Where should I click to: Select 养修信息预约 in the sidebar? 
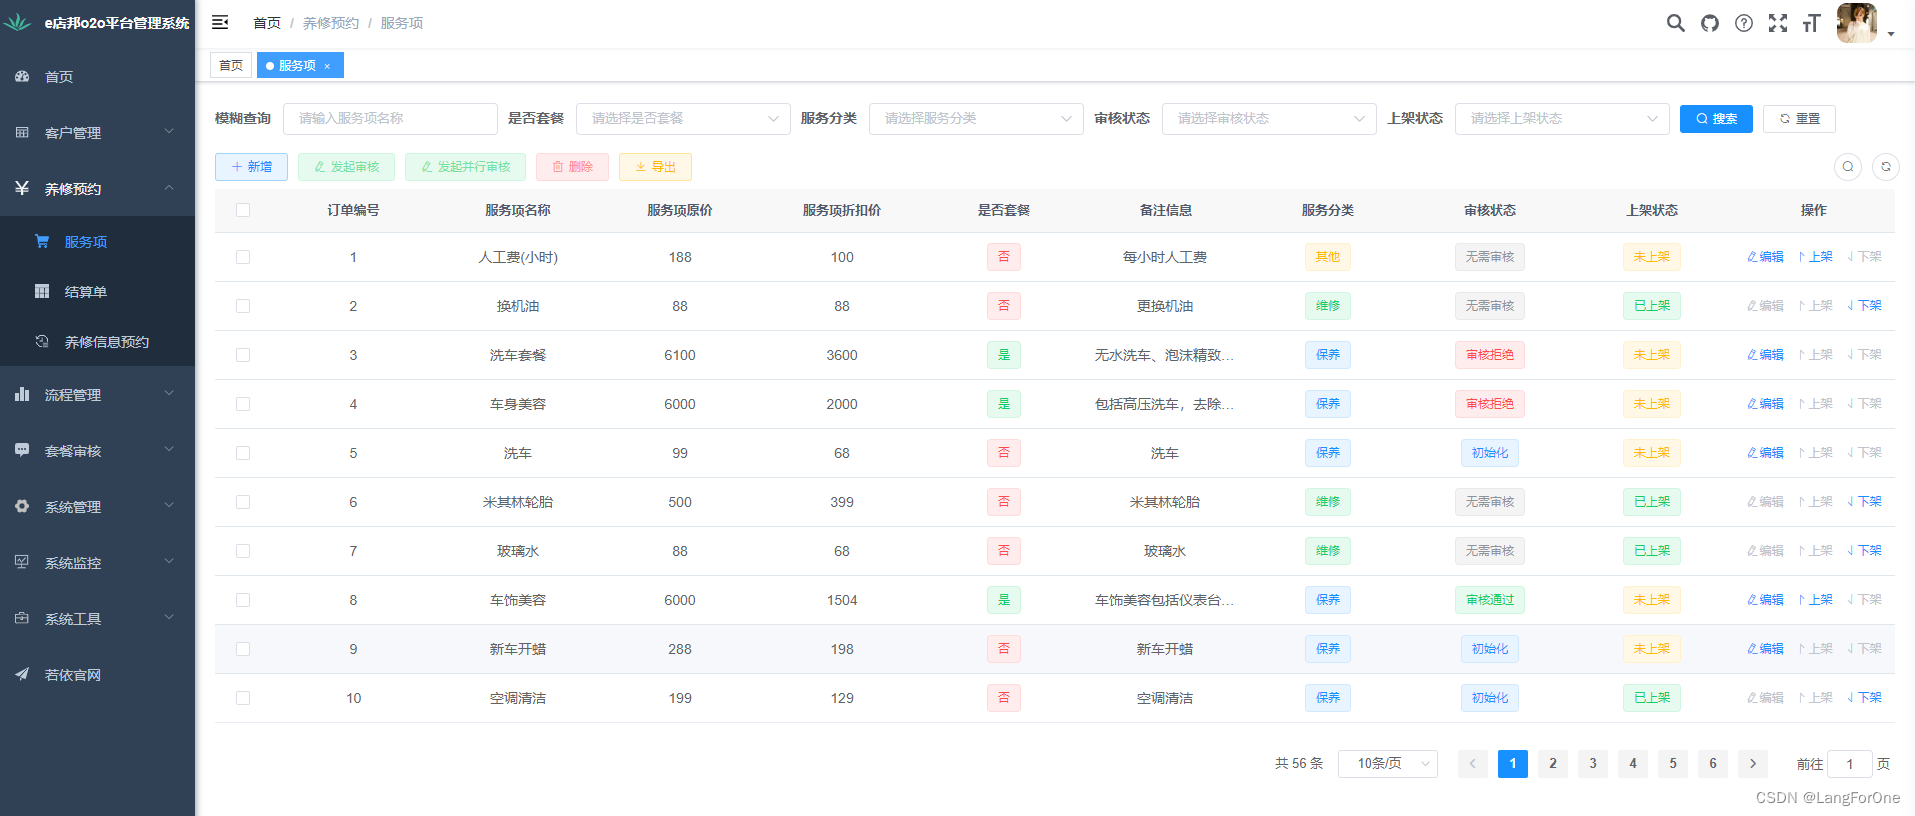97,341
